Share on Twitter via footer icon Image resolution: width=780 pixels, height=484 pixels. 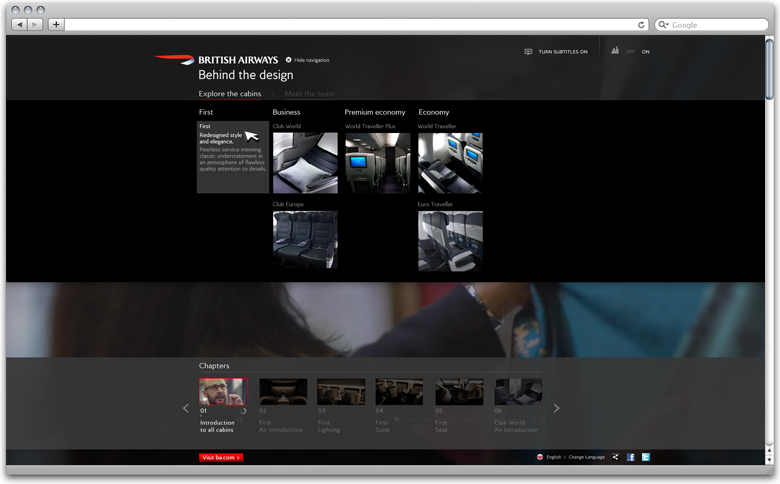(x=646, y=457)
